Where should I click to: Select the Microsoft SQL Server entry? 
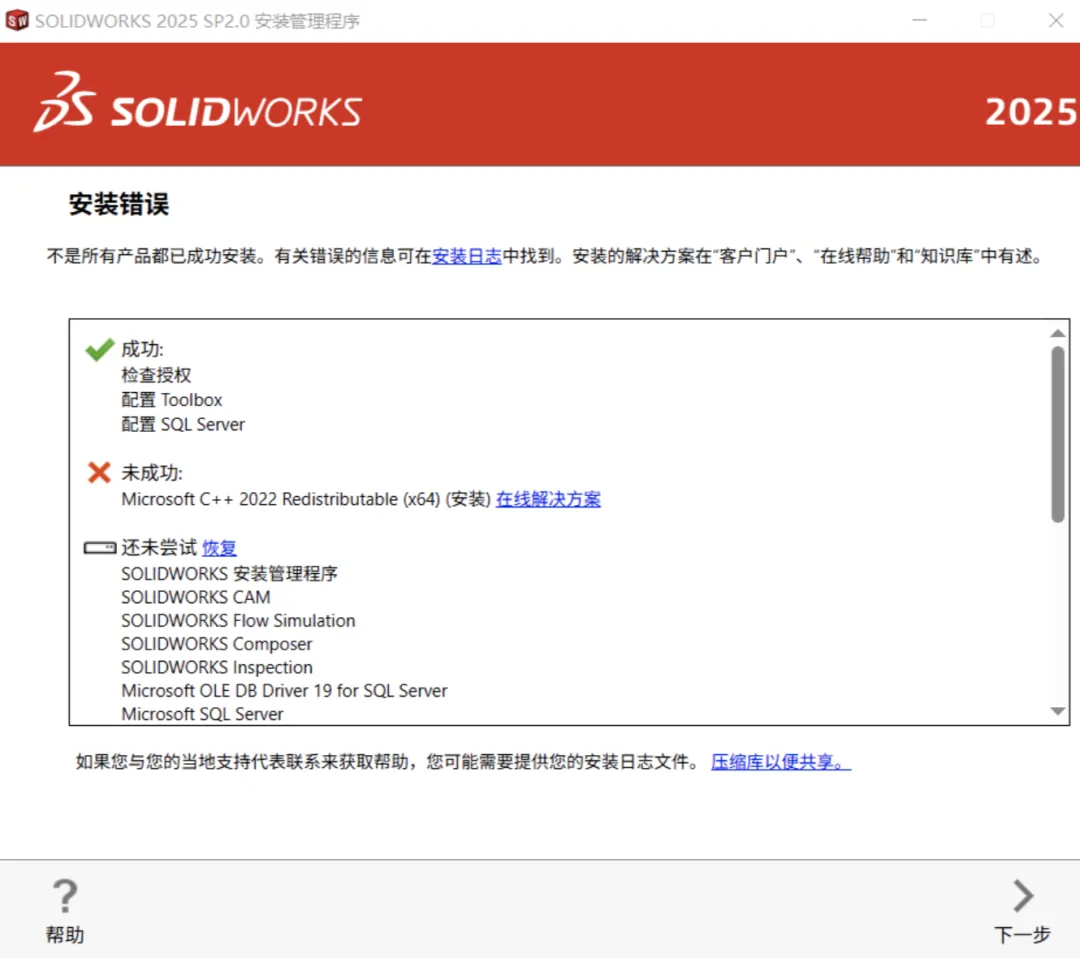click(202, 714)
